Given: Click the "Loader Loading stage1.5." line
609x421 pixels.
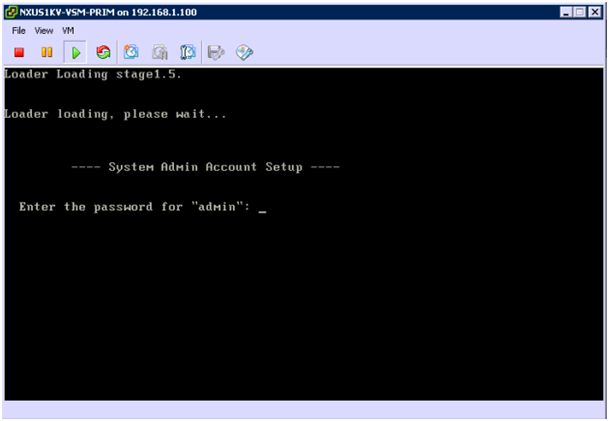Looking at the screenshot, I should click(93, 74).
